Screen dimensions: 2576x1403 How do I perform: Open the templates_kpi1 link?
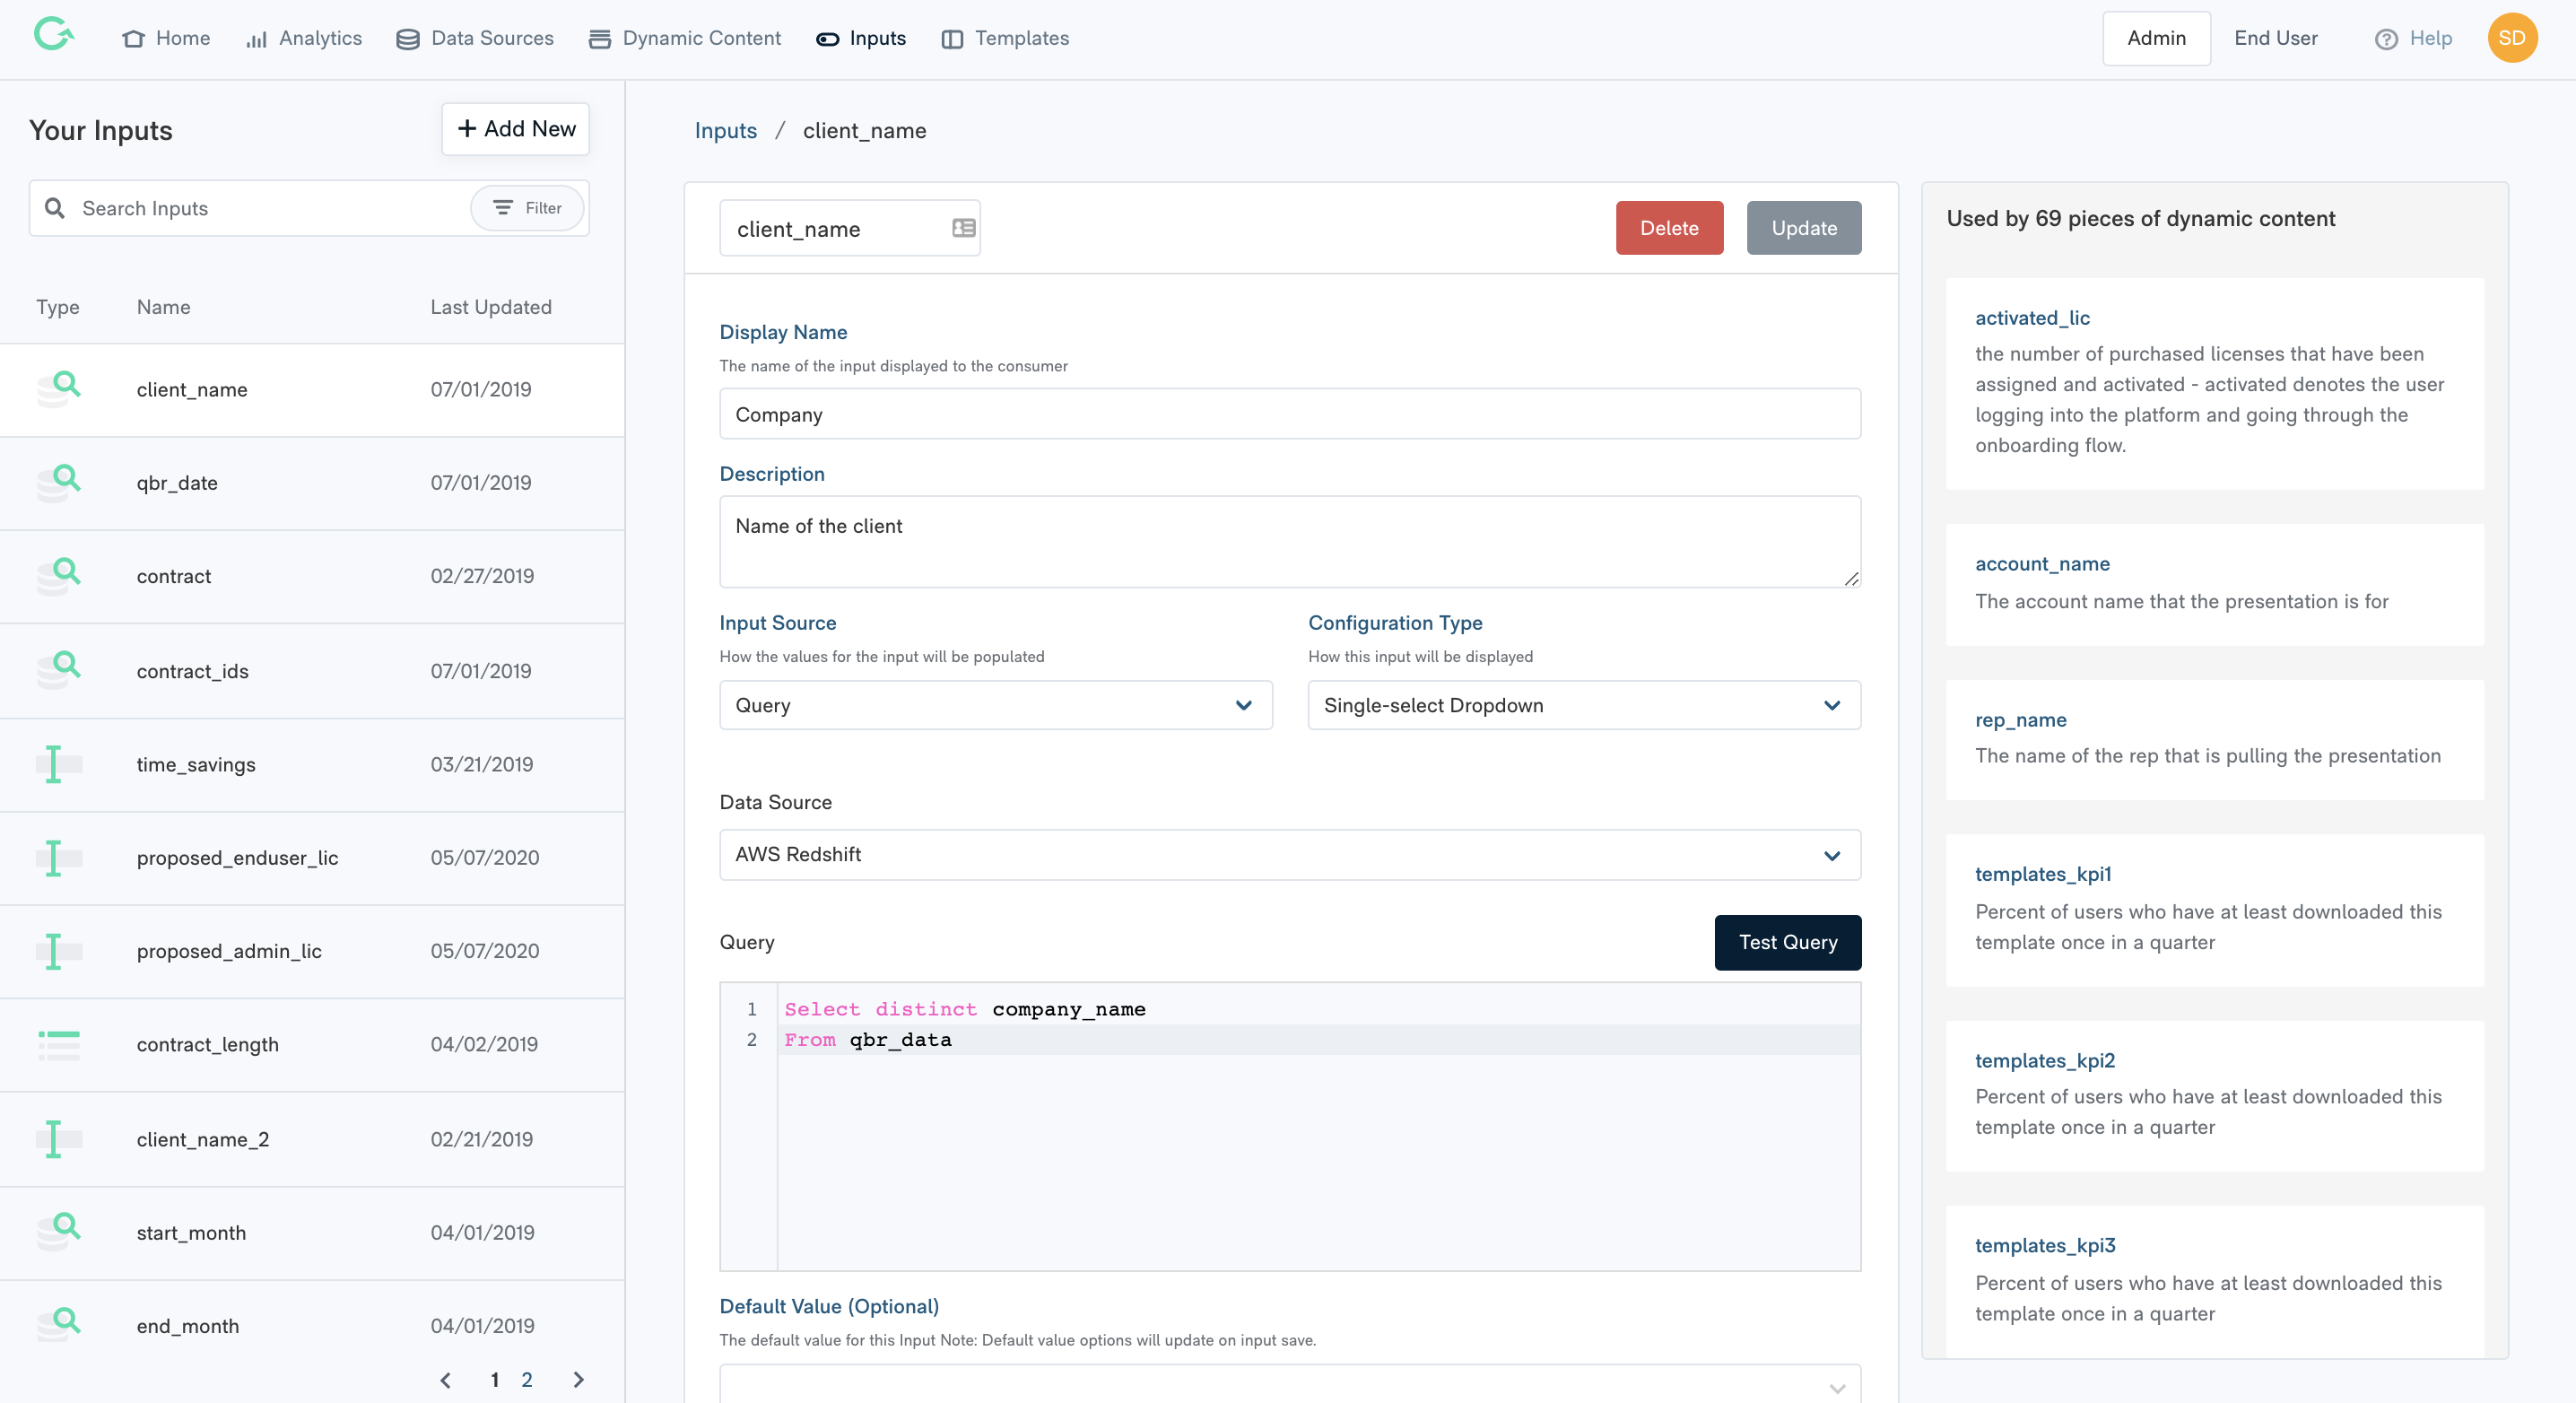pyautogui.click(x=2043, y=874)
